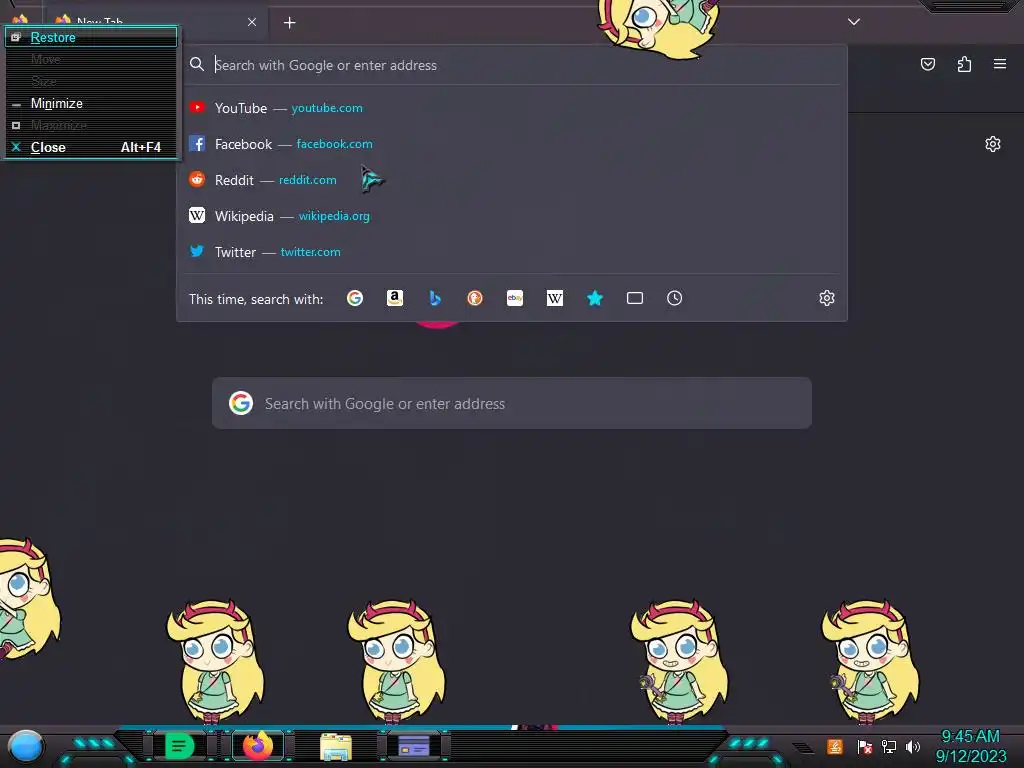Screen dimensions: 1024x768
Task: Open the Wikipedia suggestion wikipedia.org
Action: tap(512, 216)
